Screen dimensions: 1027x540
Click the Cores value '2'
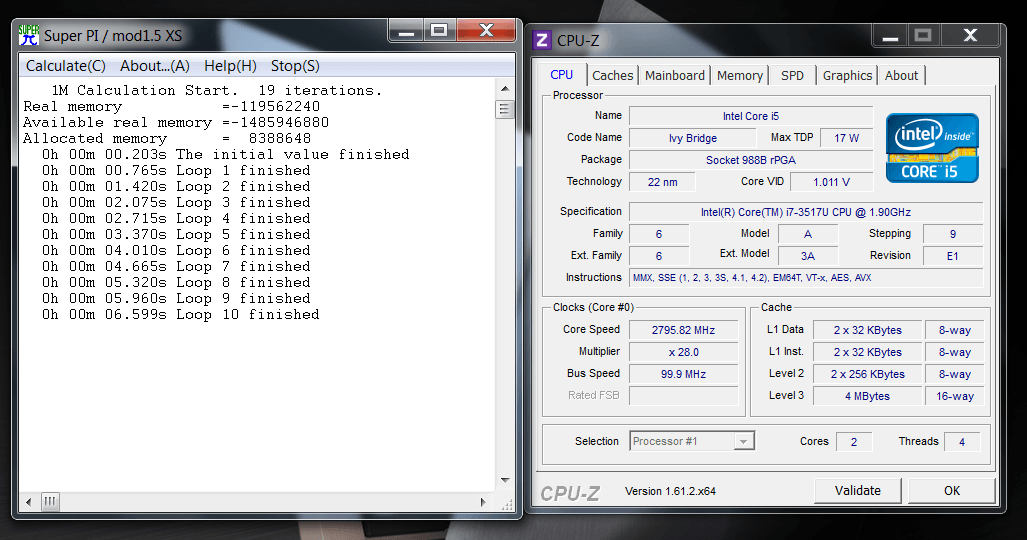[853, 442]
